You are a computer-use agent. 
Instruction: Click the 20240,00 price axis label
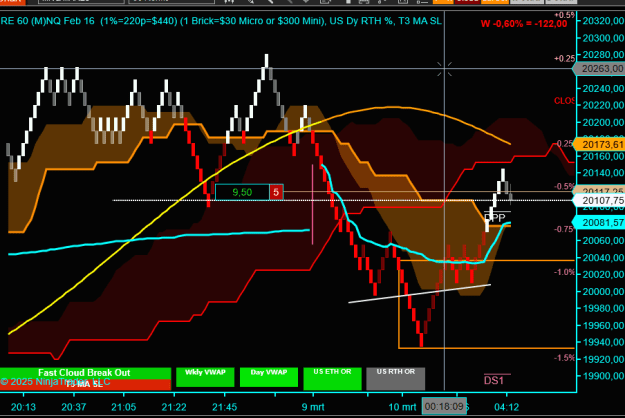(x=603, y=89)
